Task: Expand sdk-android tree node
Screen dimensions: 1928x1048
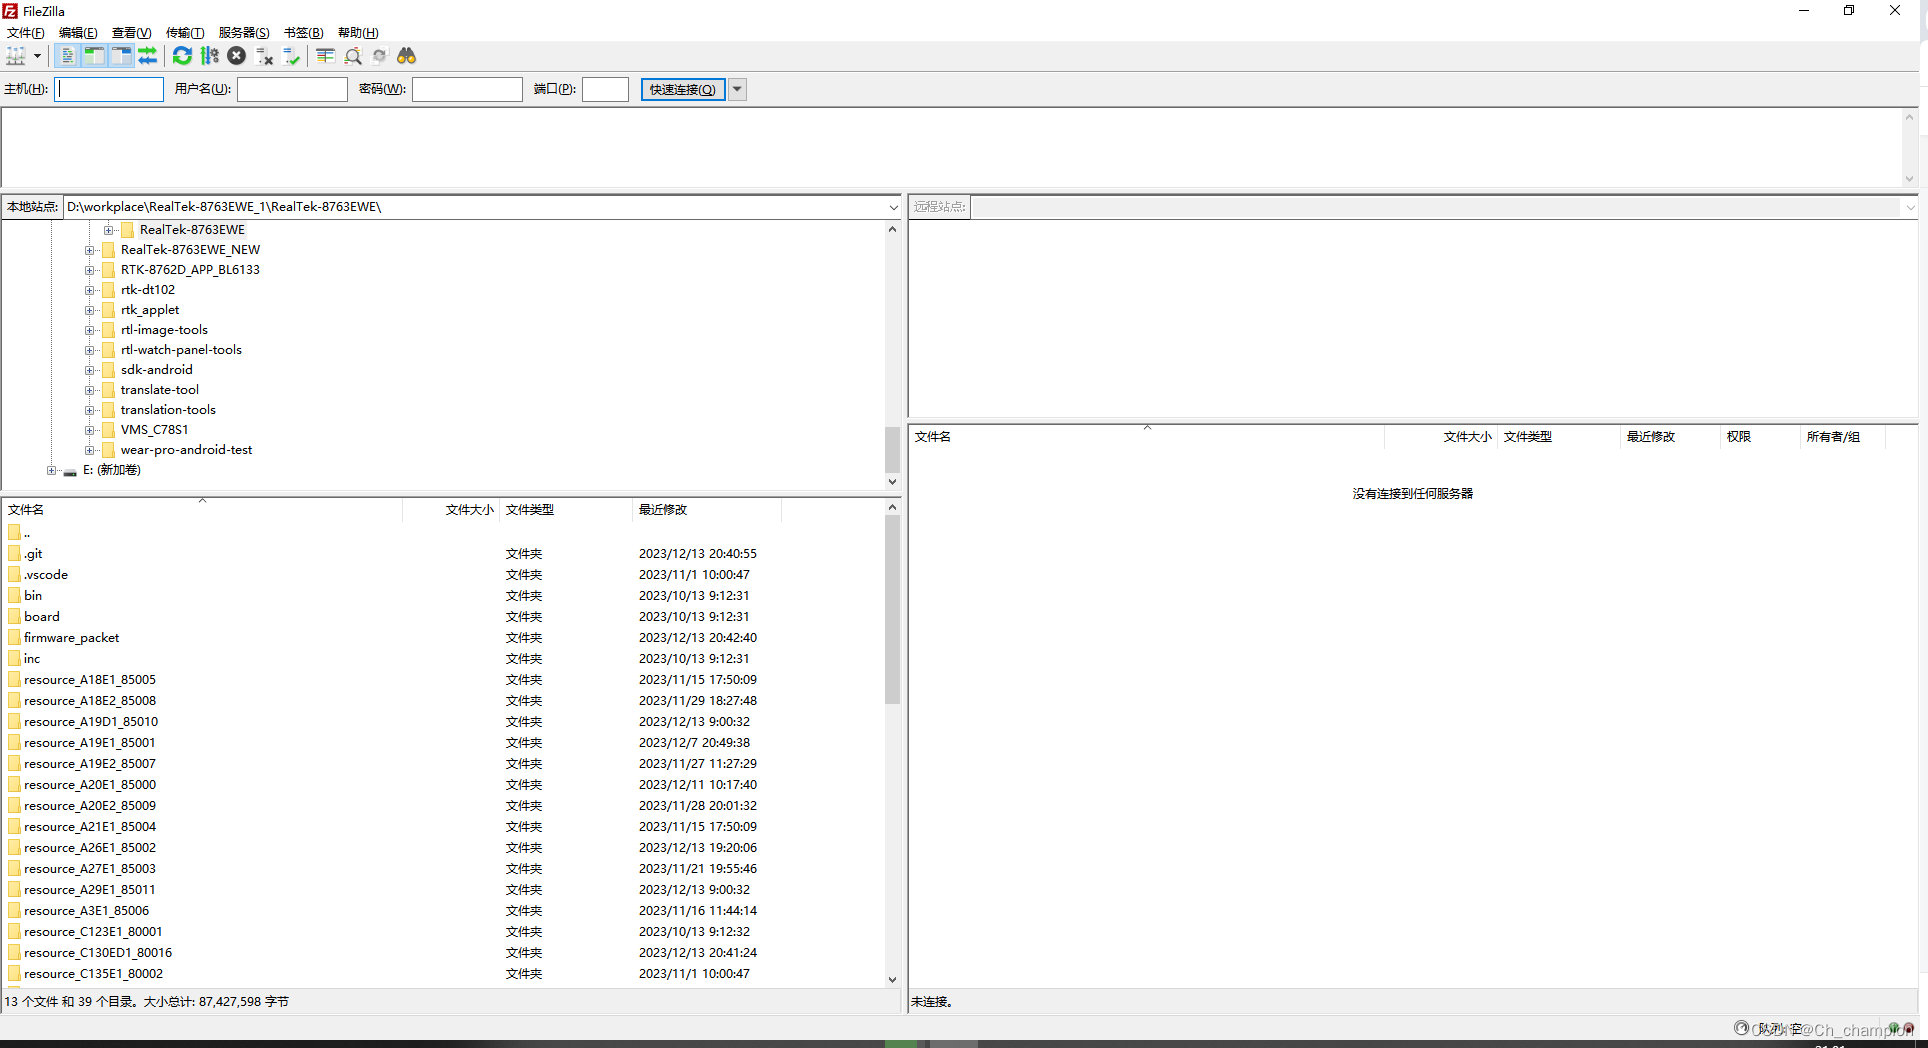Action: (x=90, y=370)
